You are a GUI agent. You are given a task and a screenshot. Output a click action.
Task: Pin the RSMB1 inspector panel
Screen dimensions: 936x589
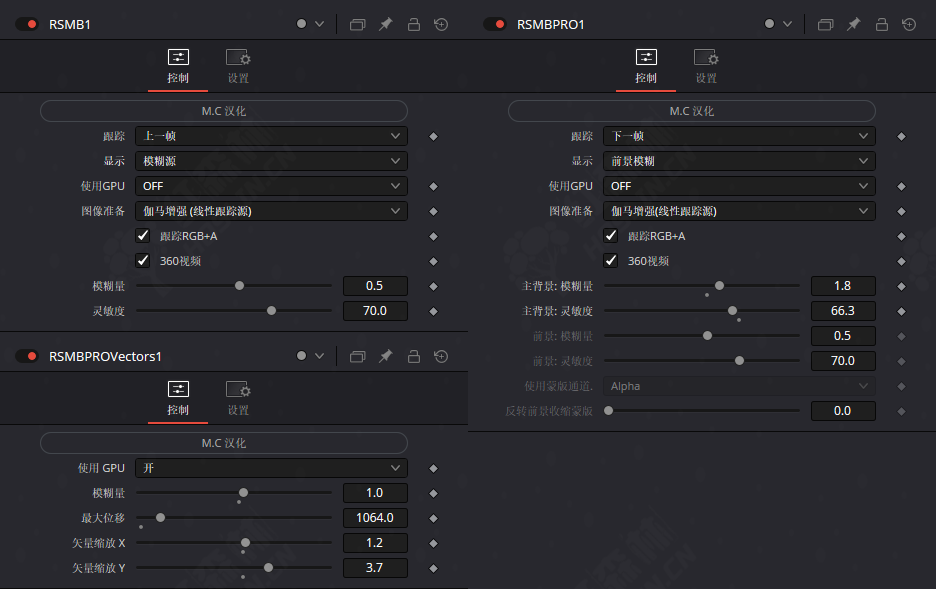[x=386, y=24]
